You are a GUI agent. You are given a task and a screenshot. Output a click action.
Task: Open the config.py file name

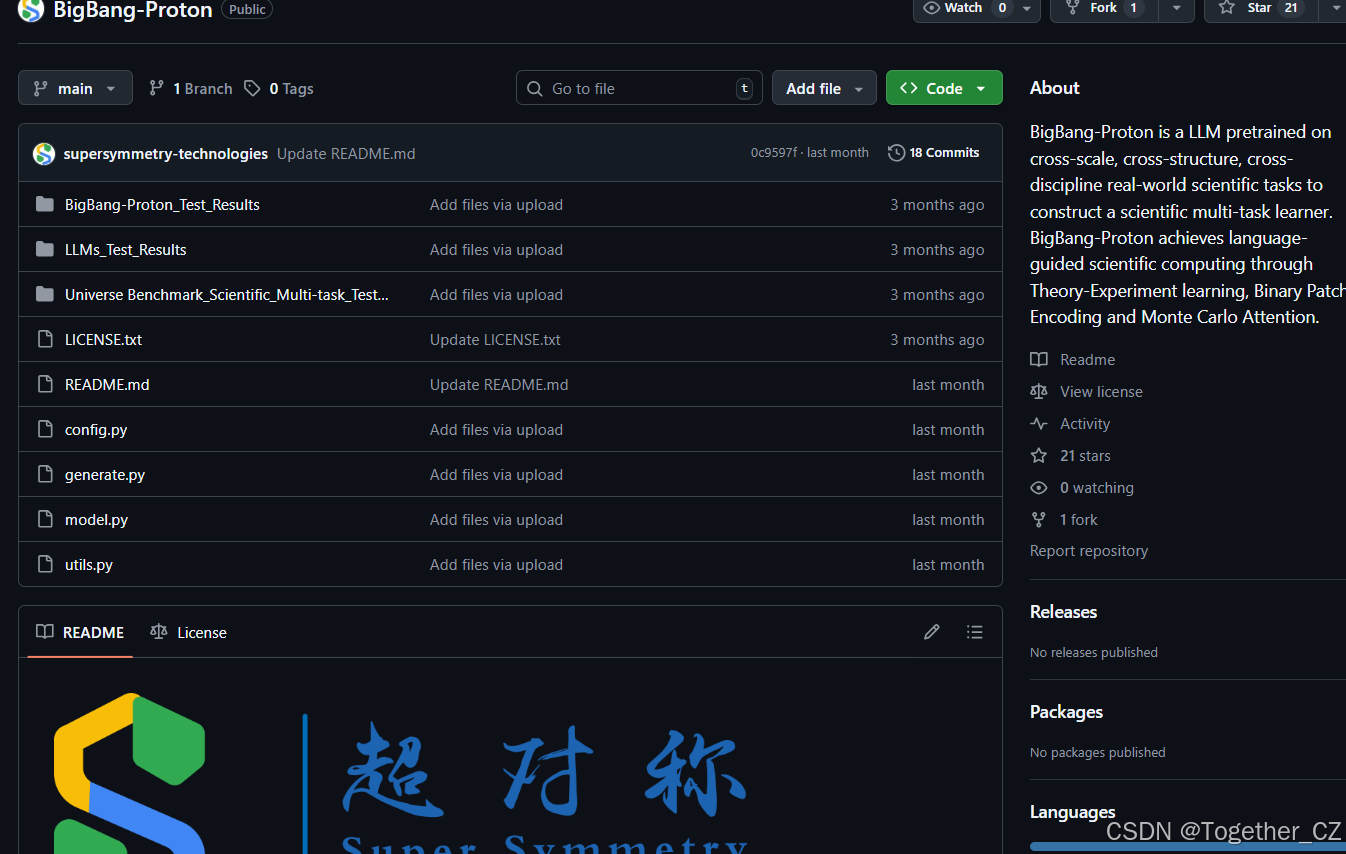tap(96, 429)
